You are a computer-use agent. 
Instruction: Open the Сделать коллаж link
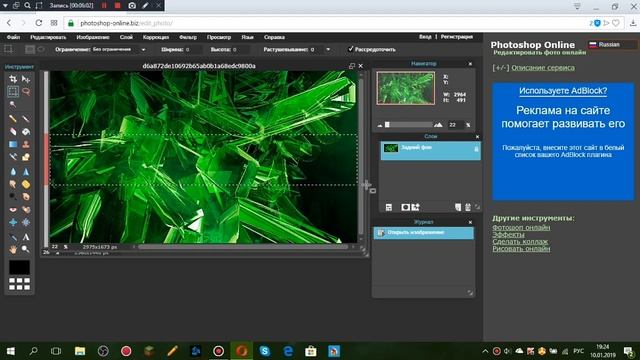coord(520,241)
